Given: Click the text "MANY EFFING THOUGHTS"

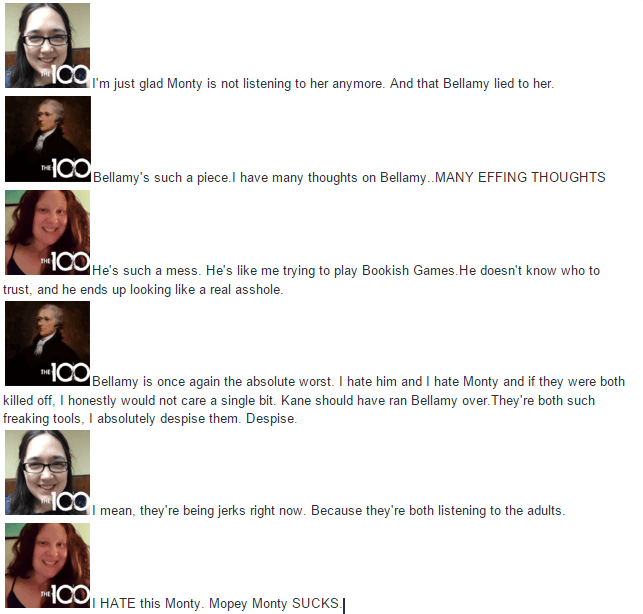Looking at the screenshot, I should click(x=520, y=177).
